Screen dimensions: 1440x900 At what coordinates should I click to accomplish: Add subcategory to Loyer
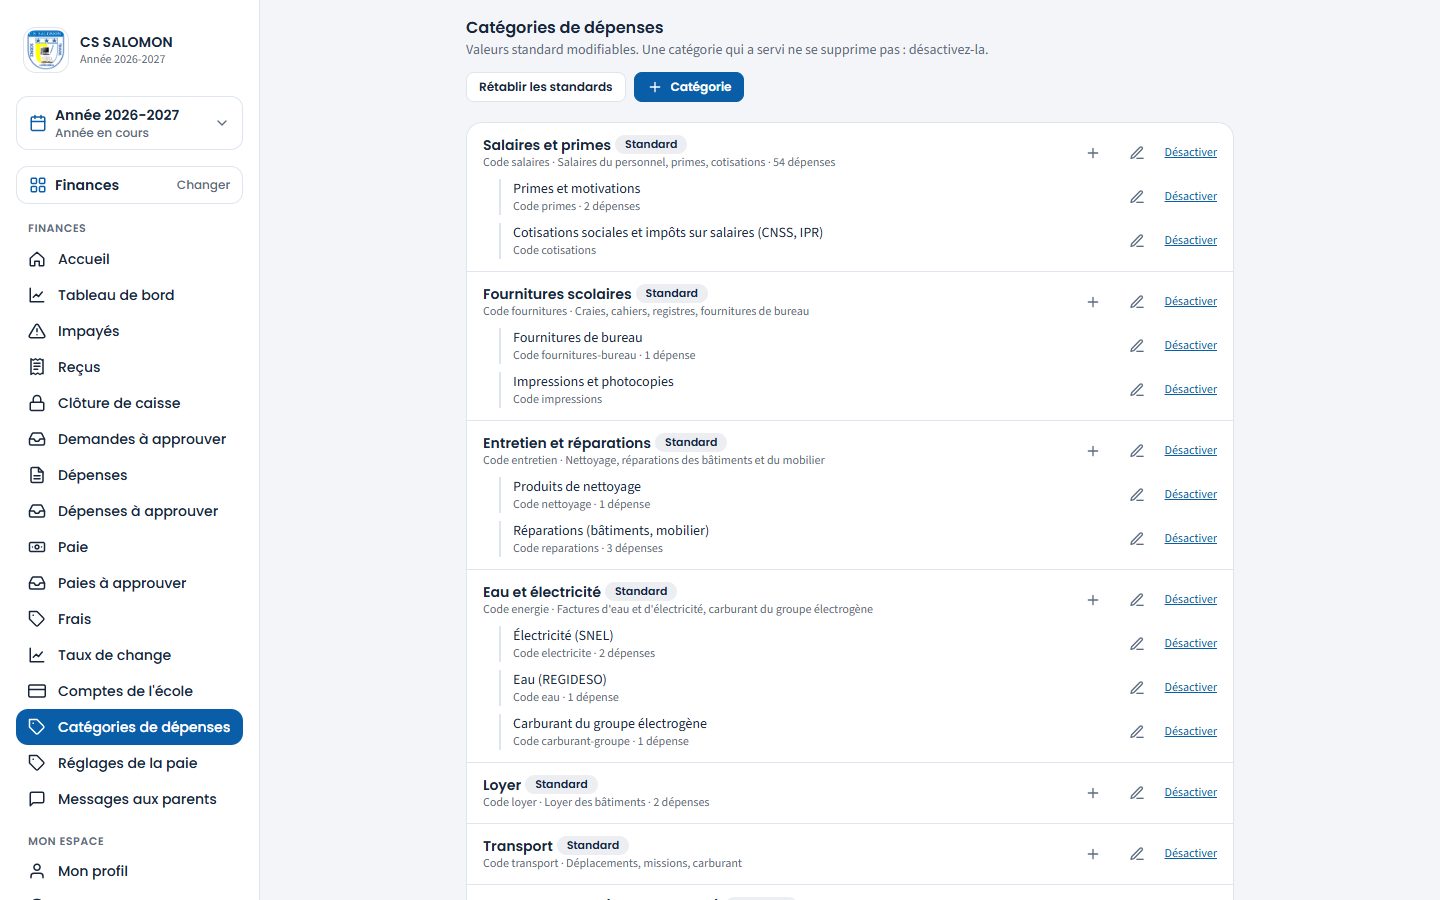coord(1093,793)
